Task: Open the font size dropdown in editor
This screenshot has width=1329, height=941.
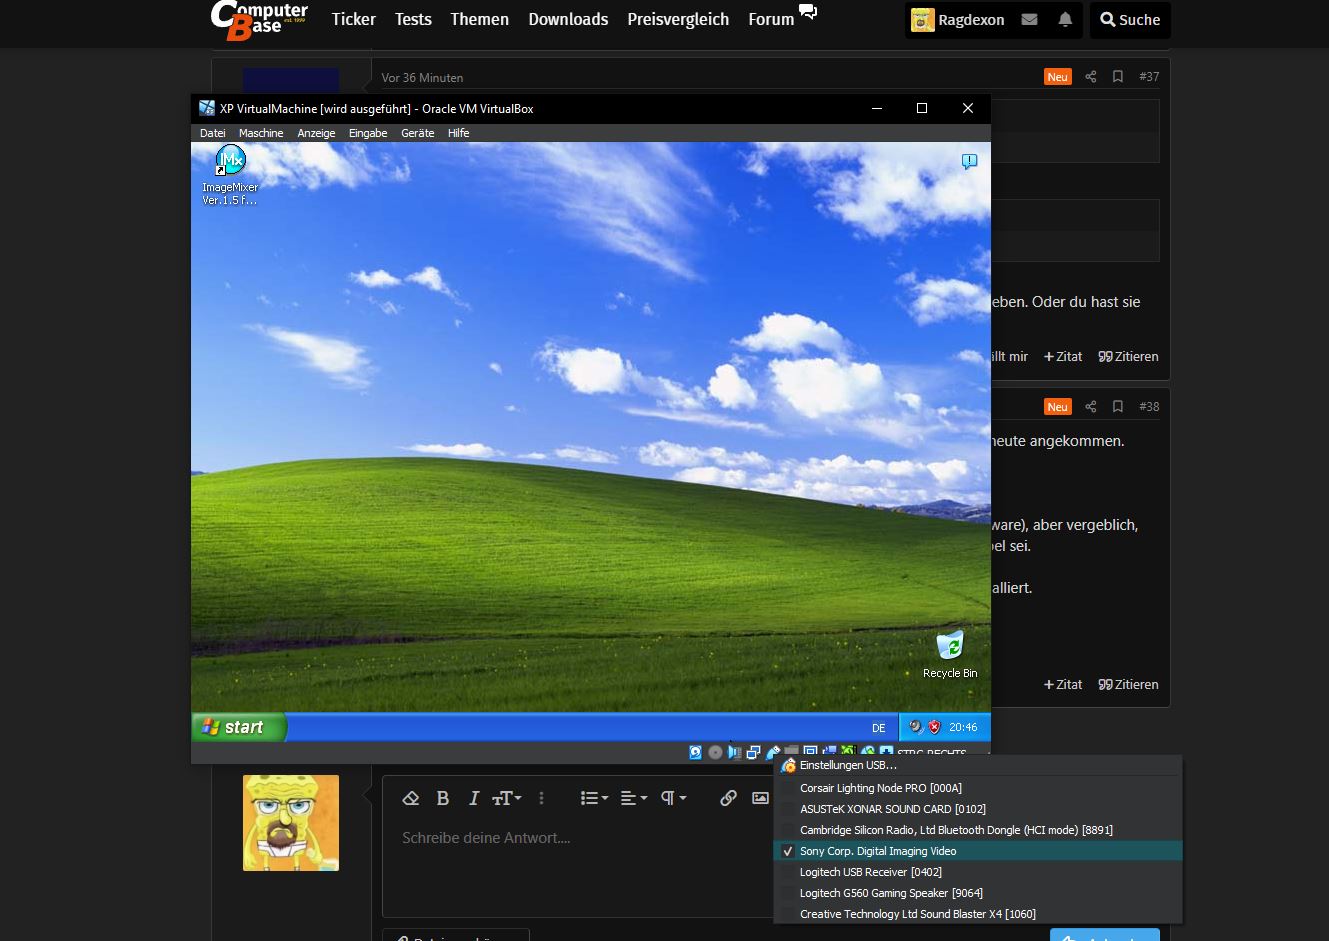Action: click(x=507, y=798)
